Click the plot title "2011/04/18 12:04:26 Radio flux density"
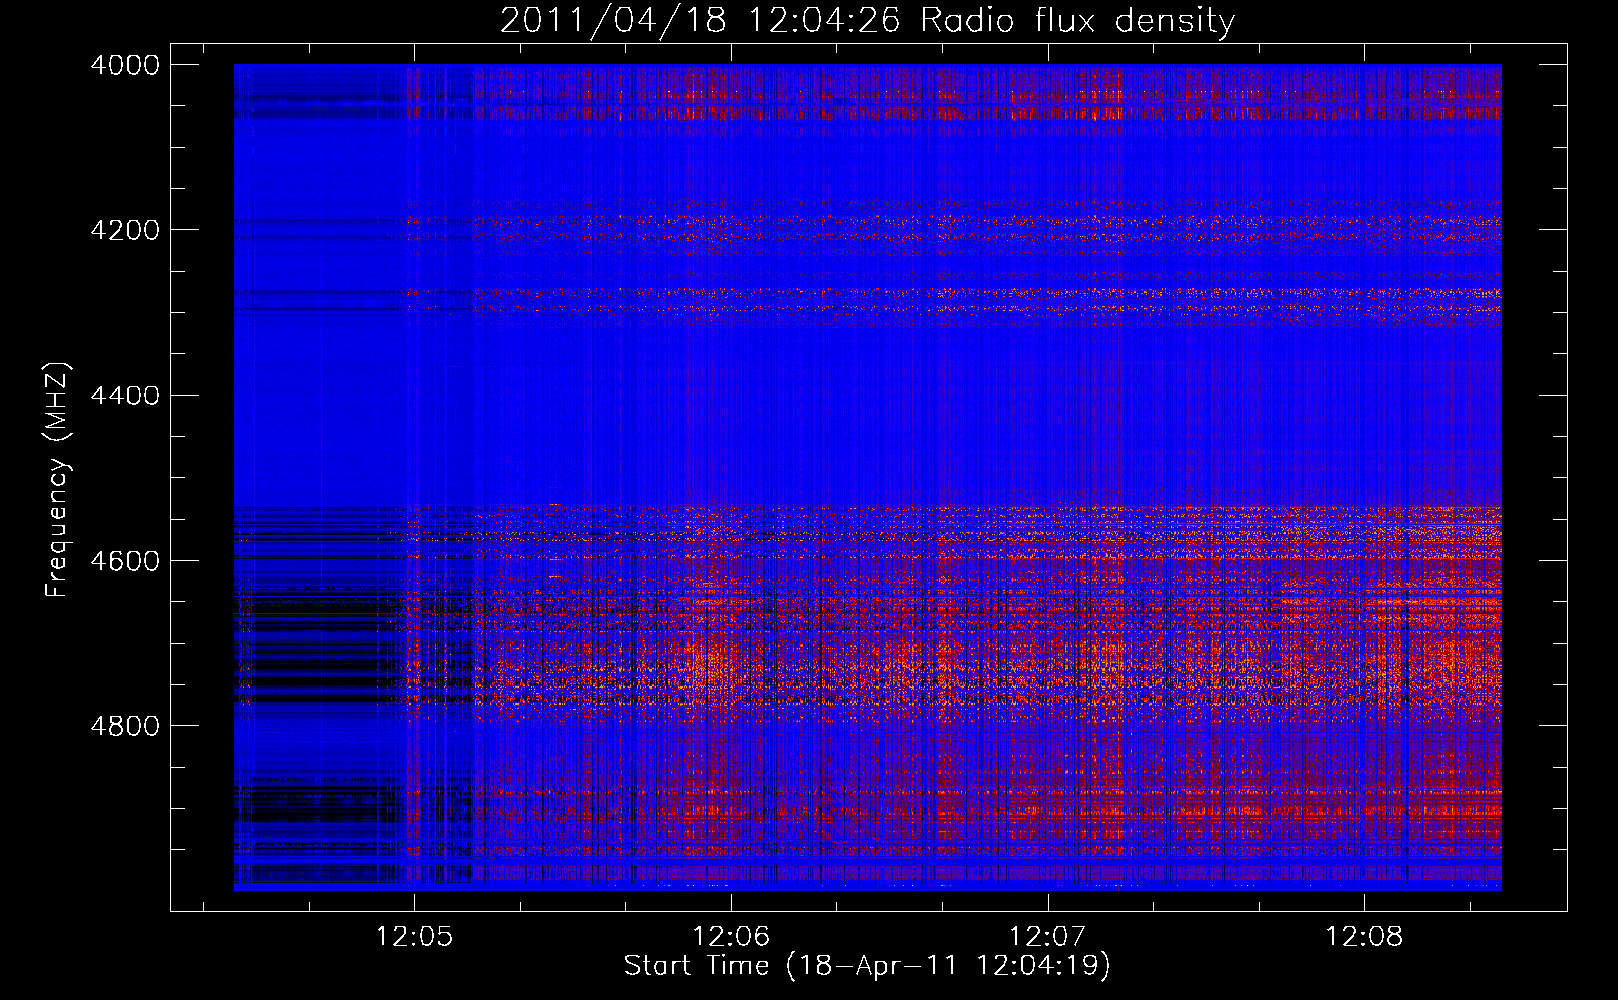1618x1000 pixels. coord(867,20)
